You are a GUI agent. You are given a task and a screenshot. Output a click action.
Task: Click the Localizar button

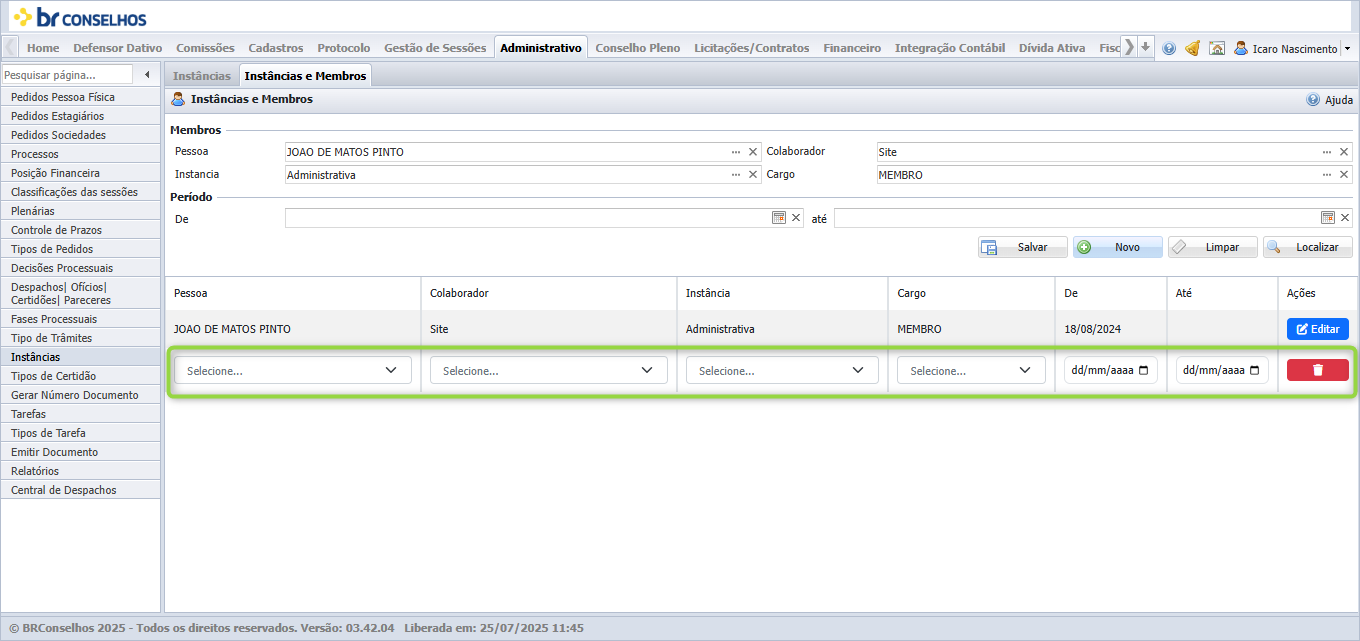(x=1308, y=247)
